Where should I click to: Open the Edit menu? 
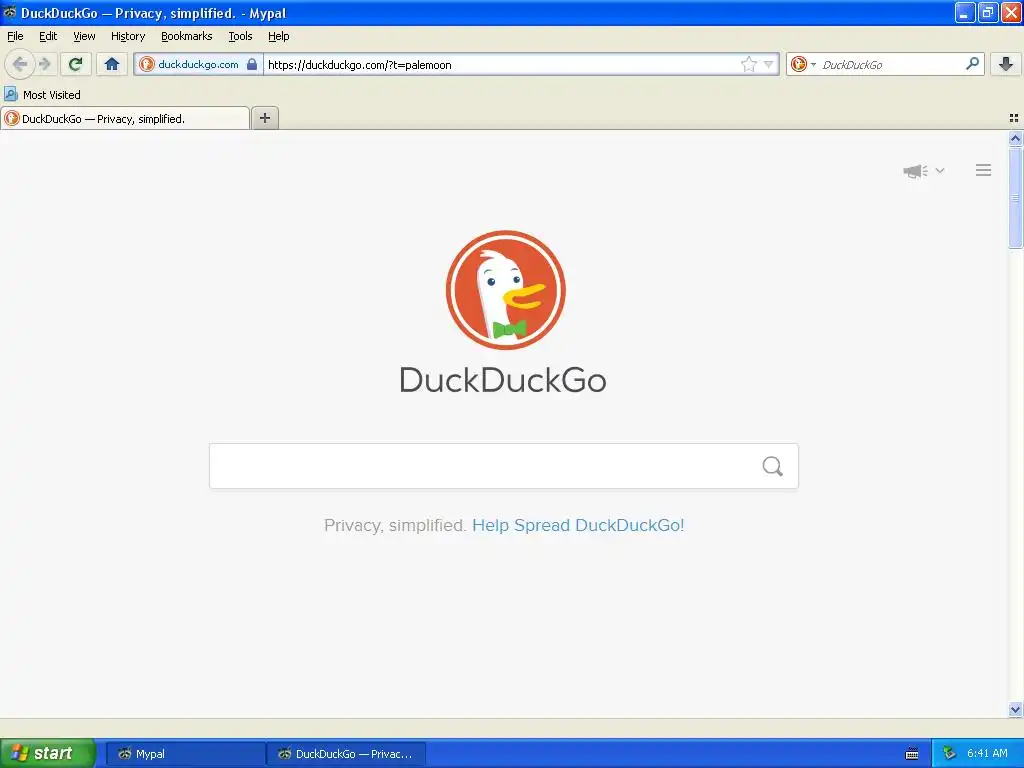point(48,37)
